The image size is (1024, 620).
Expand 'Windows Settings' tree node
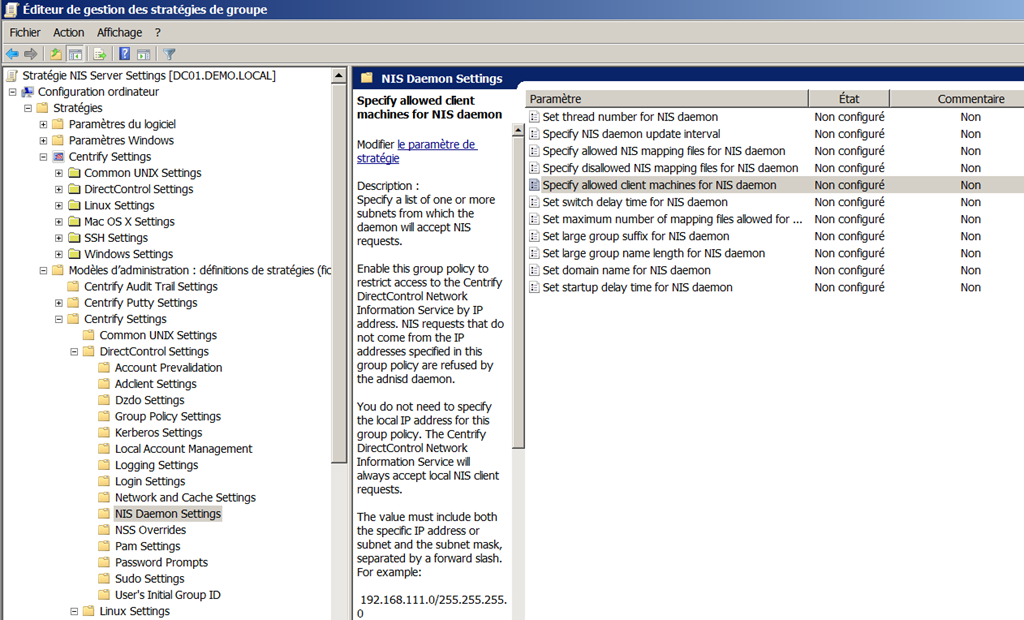click(59, 254)
